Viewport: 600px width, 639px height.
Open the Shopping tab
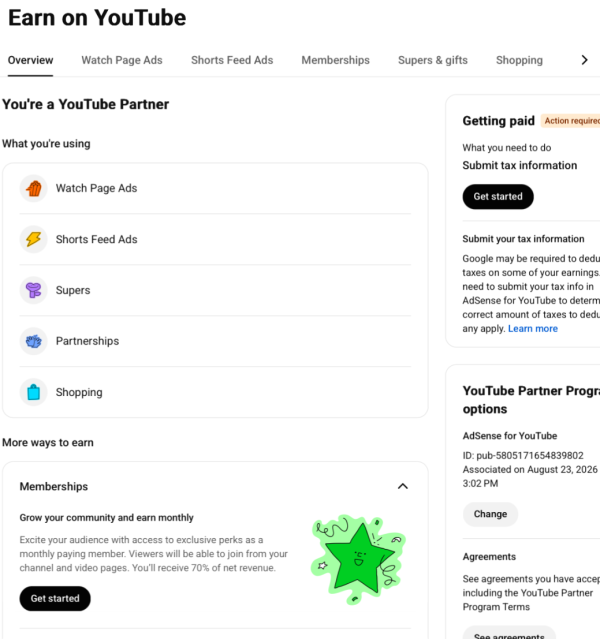click(519, 60)
